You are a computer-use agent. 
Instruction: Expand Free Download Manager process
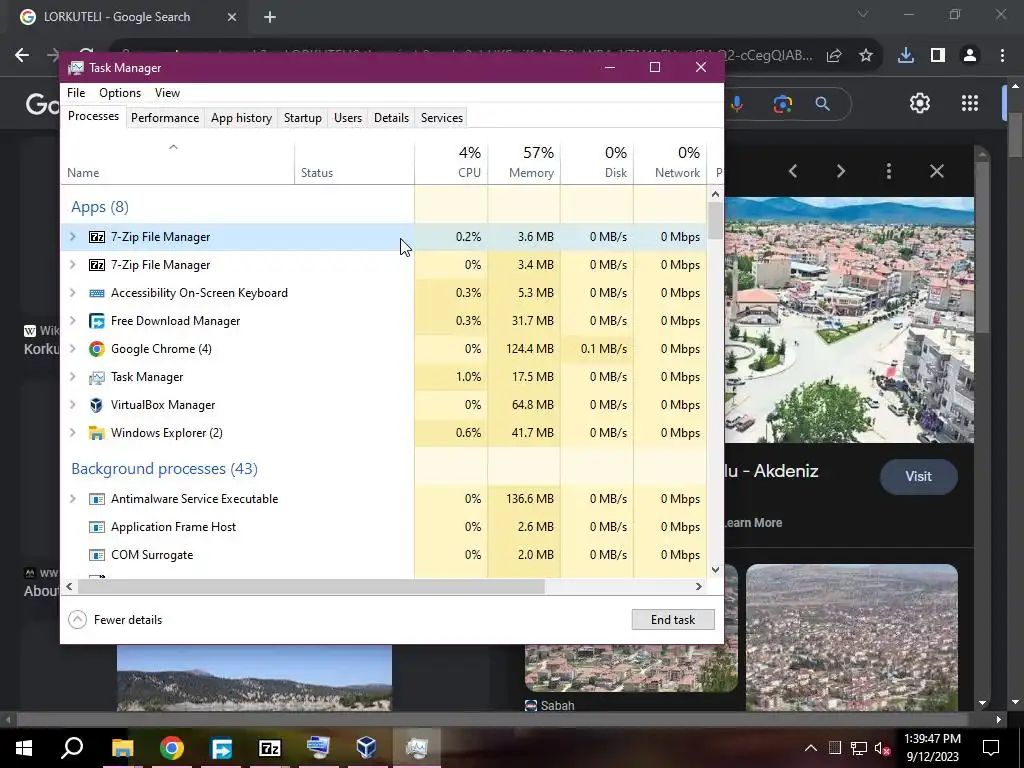coord(72,321)
